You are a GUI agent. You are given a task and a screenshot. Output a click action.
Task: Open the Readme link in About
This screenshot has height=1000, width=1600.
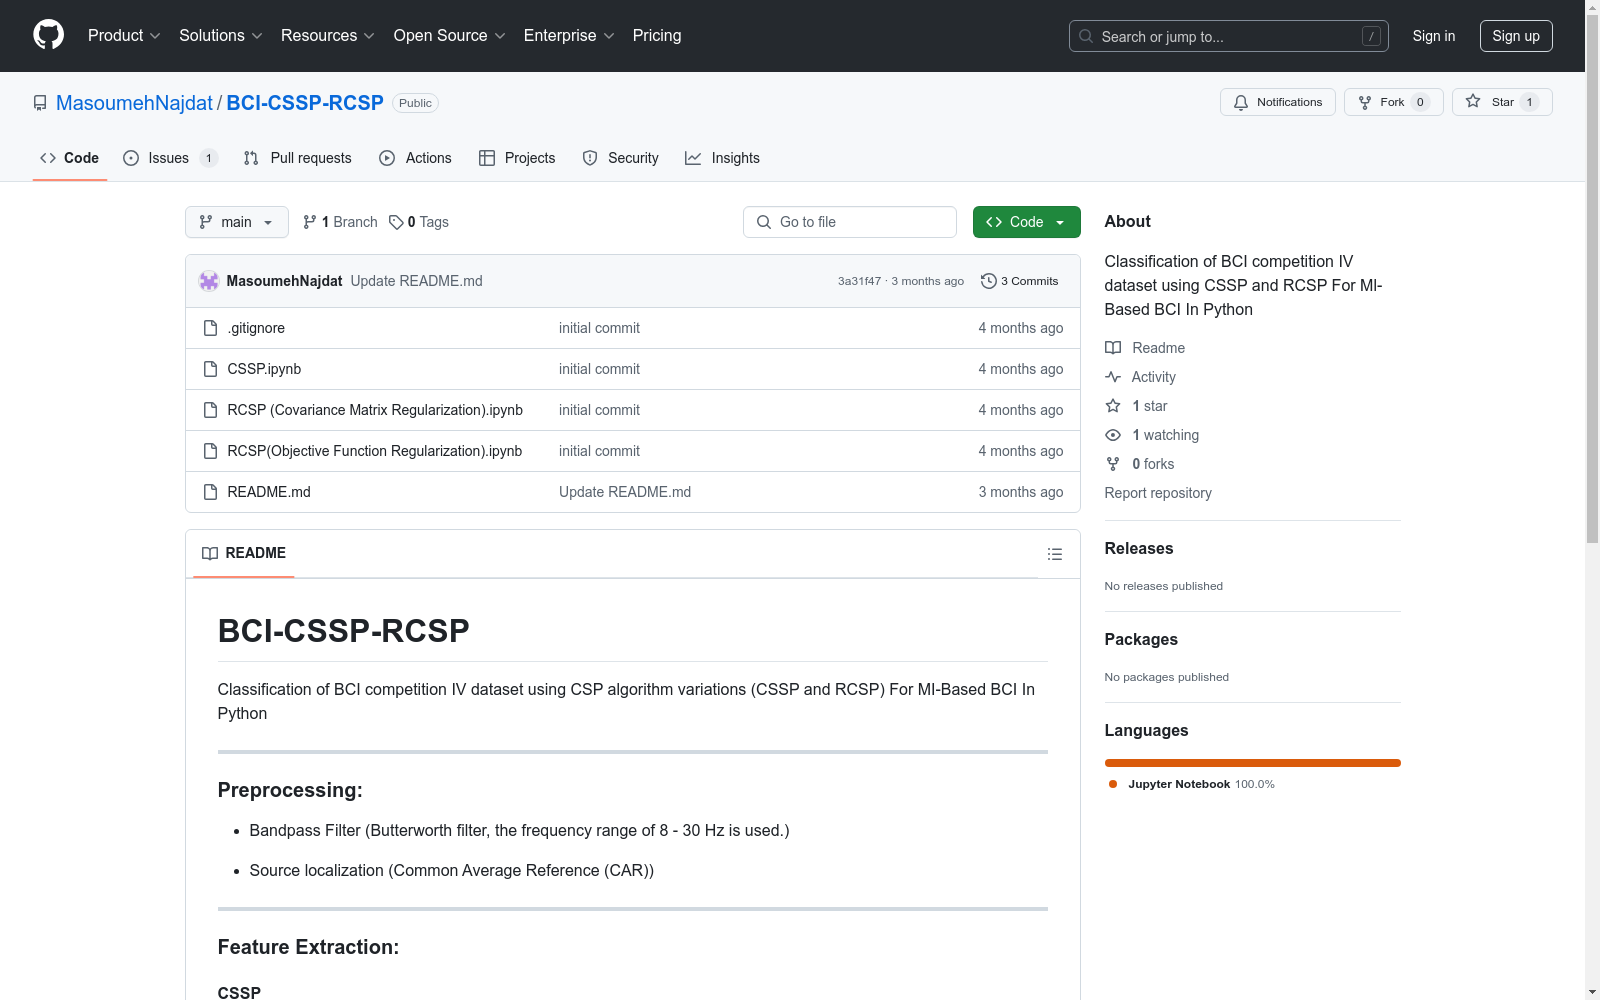1145,348
